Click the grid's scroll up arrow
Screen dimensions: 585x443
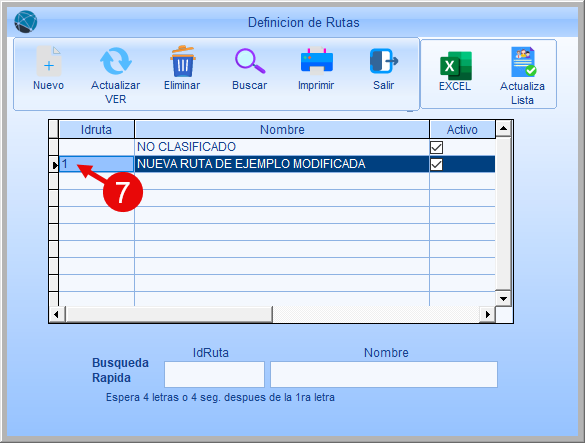503,129
